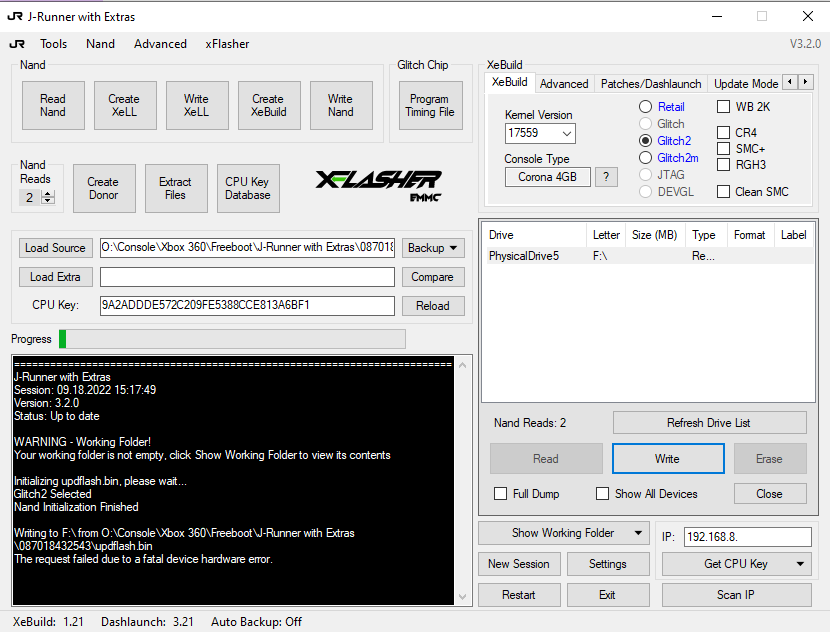
Task: Click the Compare button
Action: tap(433, 277)
